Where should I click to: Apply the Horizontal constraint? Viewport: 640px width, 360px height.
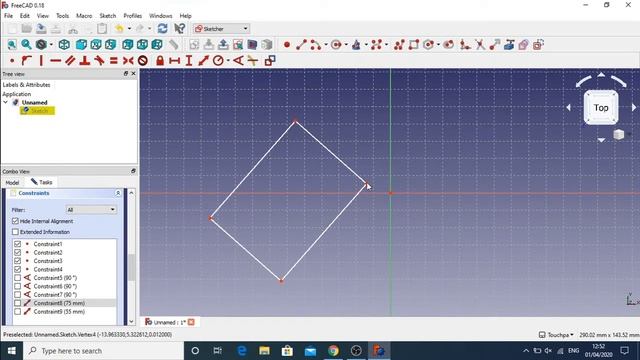[x=56, y=61]
